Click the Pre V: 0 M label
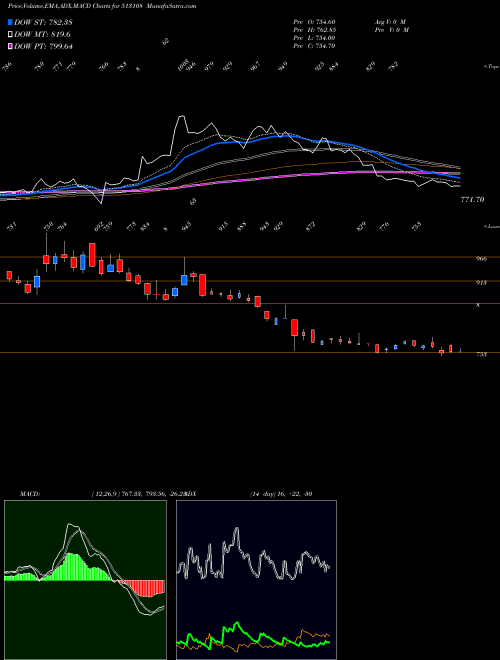Viewport: 500px width, 660px height. tap(391, 30)
